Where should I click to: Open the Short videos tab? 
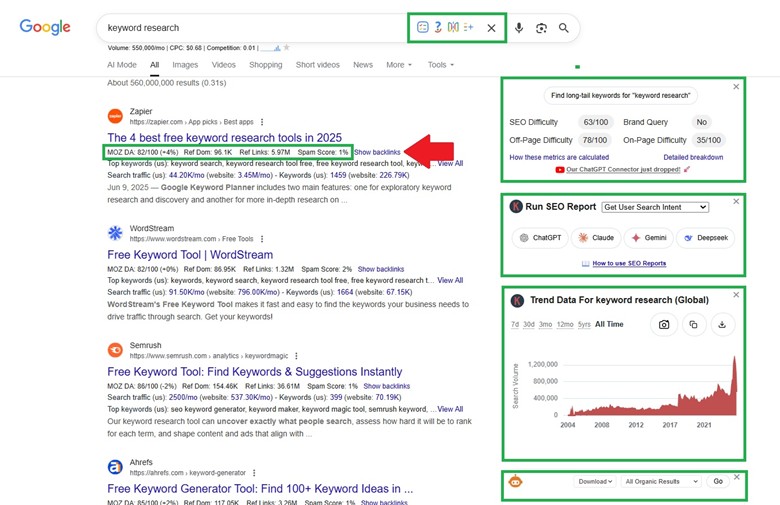(318, 65)
